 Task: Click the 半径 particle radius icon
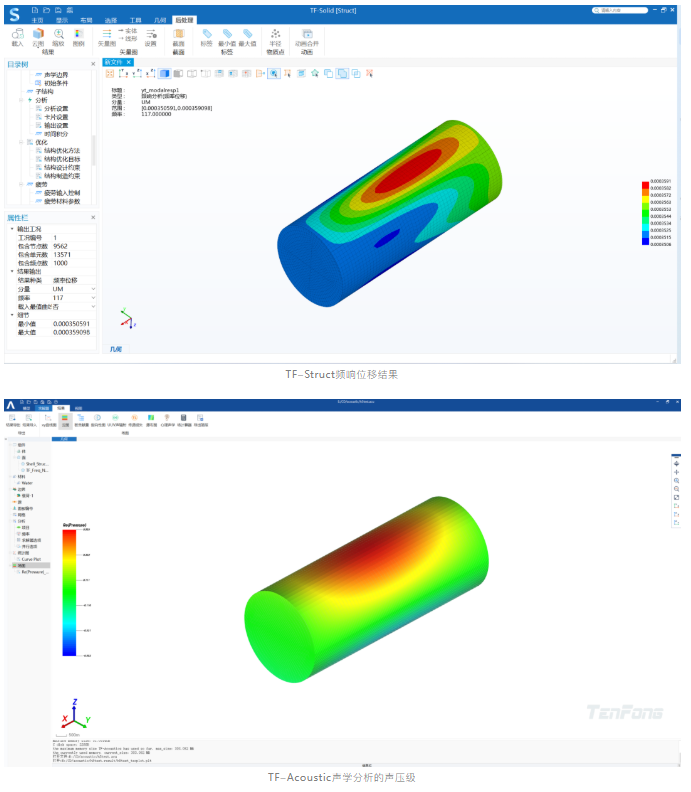(x=275, y=34)
